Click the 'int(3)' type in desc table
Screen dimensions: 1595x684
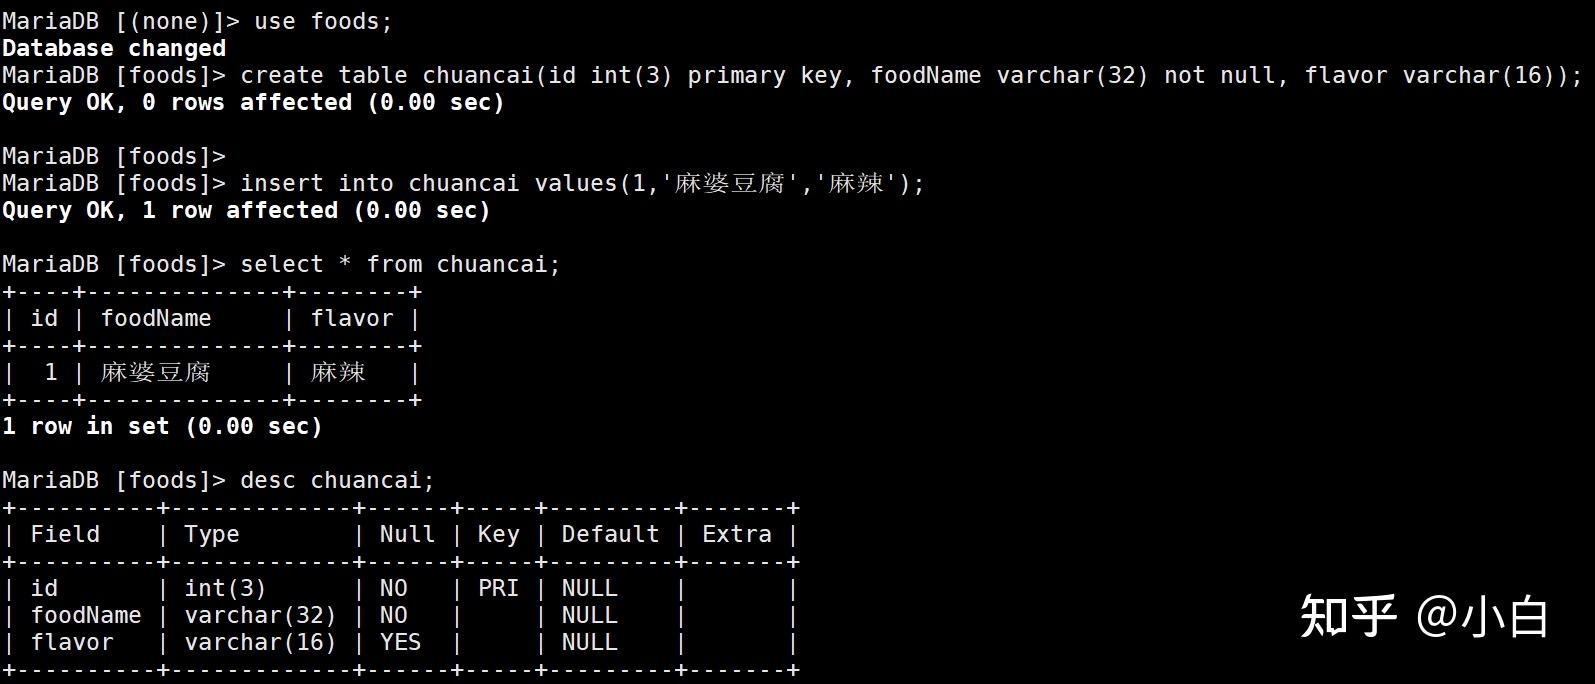click(225, 588)
